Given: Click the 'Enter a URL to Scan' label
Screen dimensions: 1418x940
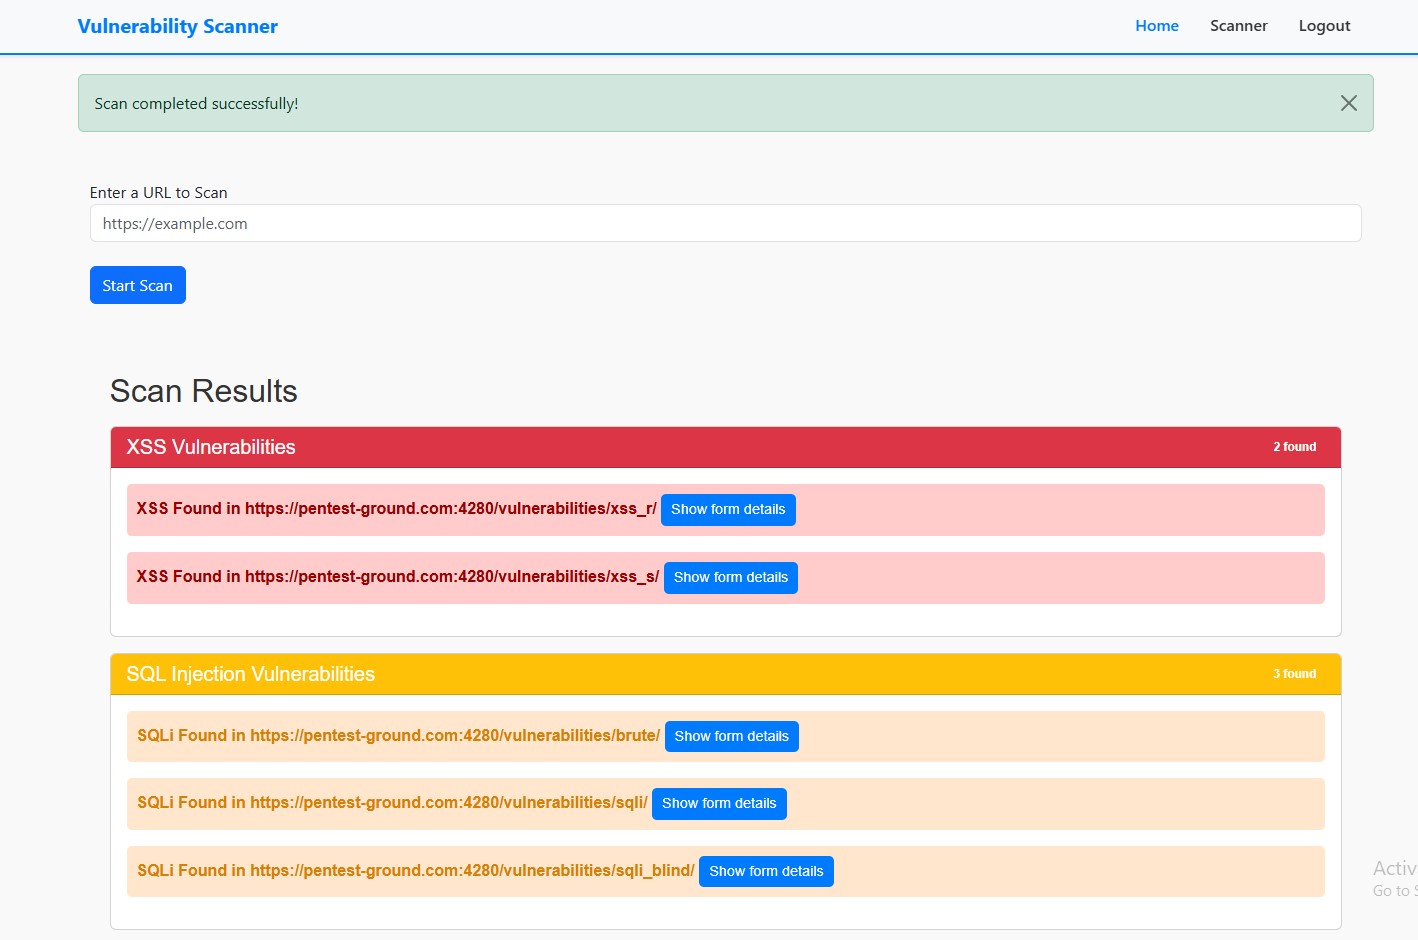Looking at the screenshot, I should pos(159,193).
